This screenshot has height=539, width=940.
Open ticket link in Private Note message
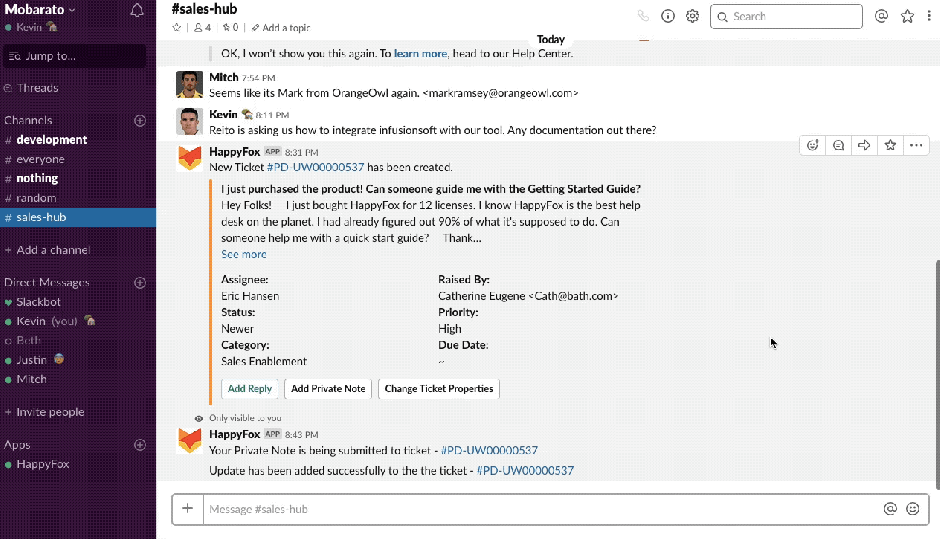click(489, 450)
